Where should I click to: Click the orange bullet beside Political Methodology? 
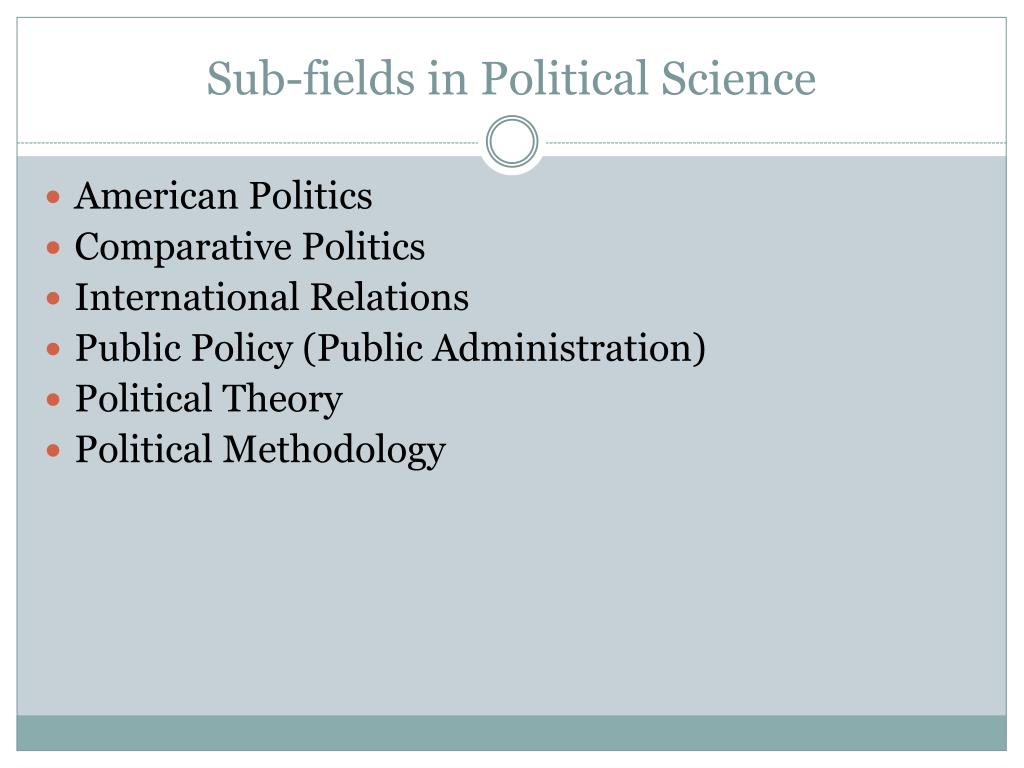point(54,451)
